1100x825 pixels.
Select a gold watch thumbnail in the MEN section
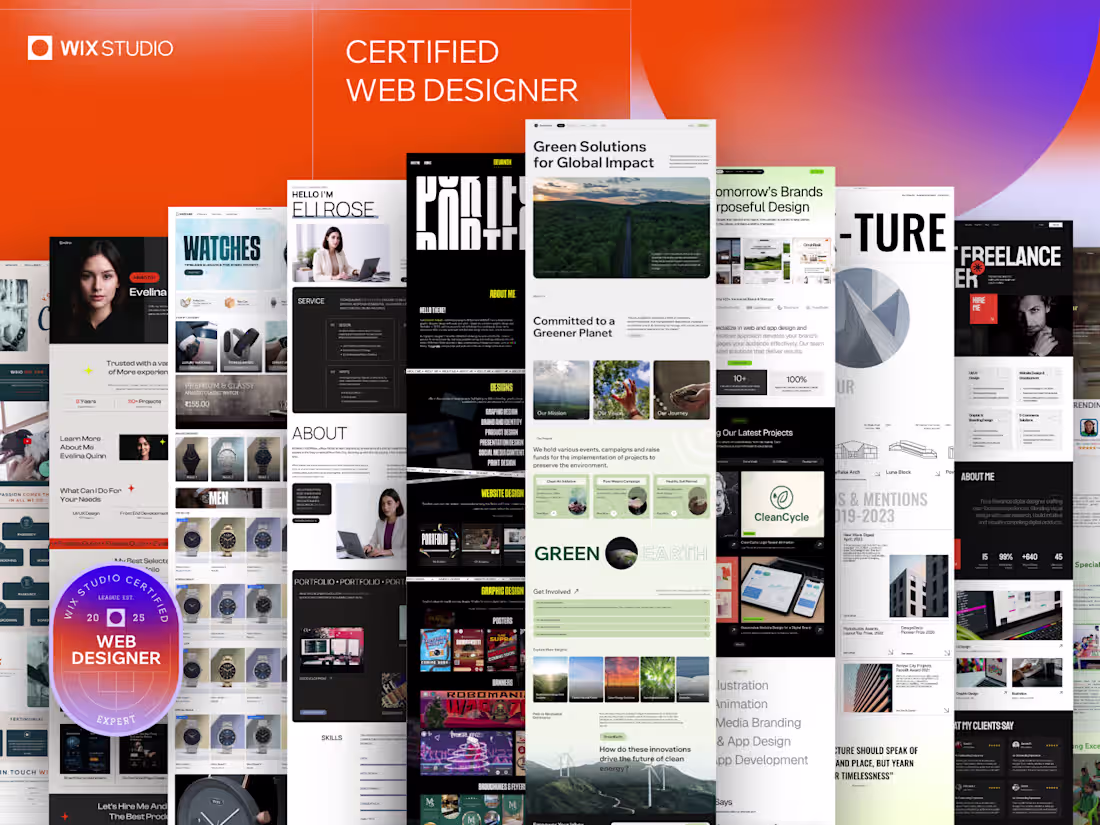click(x=228, y=538)
